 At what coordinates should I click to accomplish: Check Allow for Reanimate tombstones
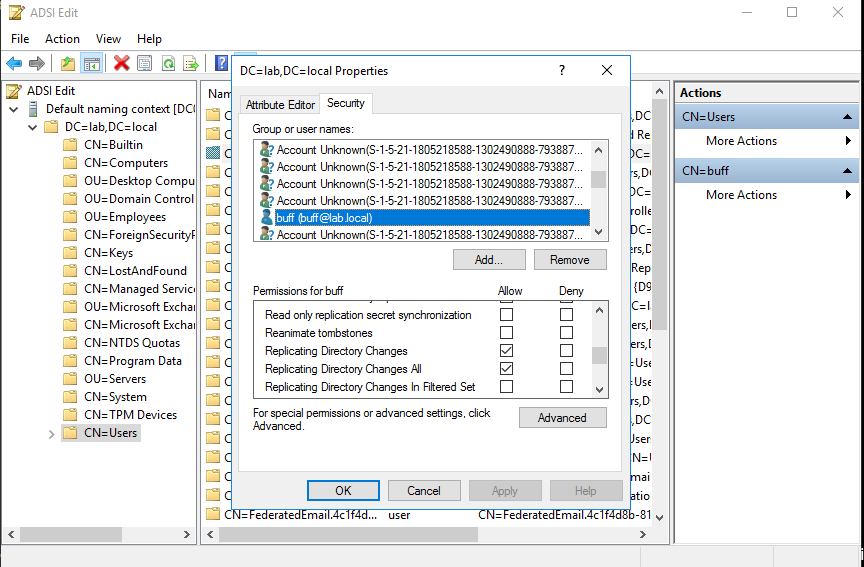(506, 333)
